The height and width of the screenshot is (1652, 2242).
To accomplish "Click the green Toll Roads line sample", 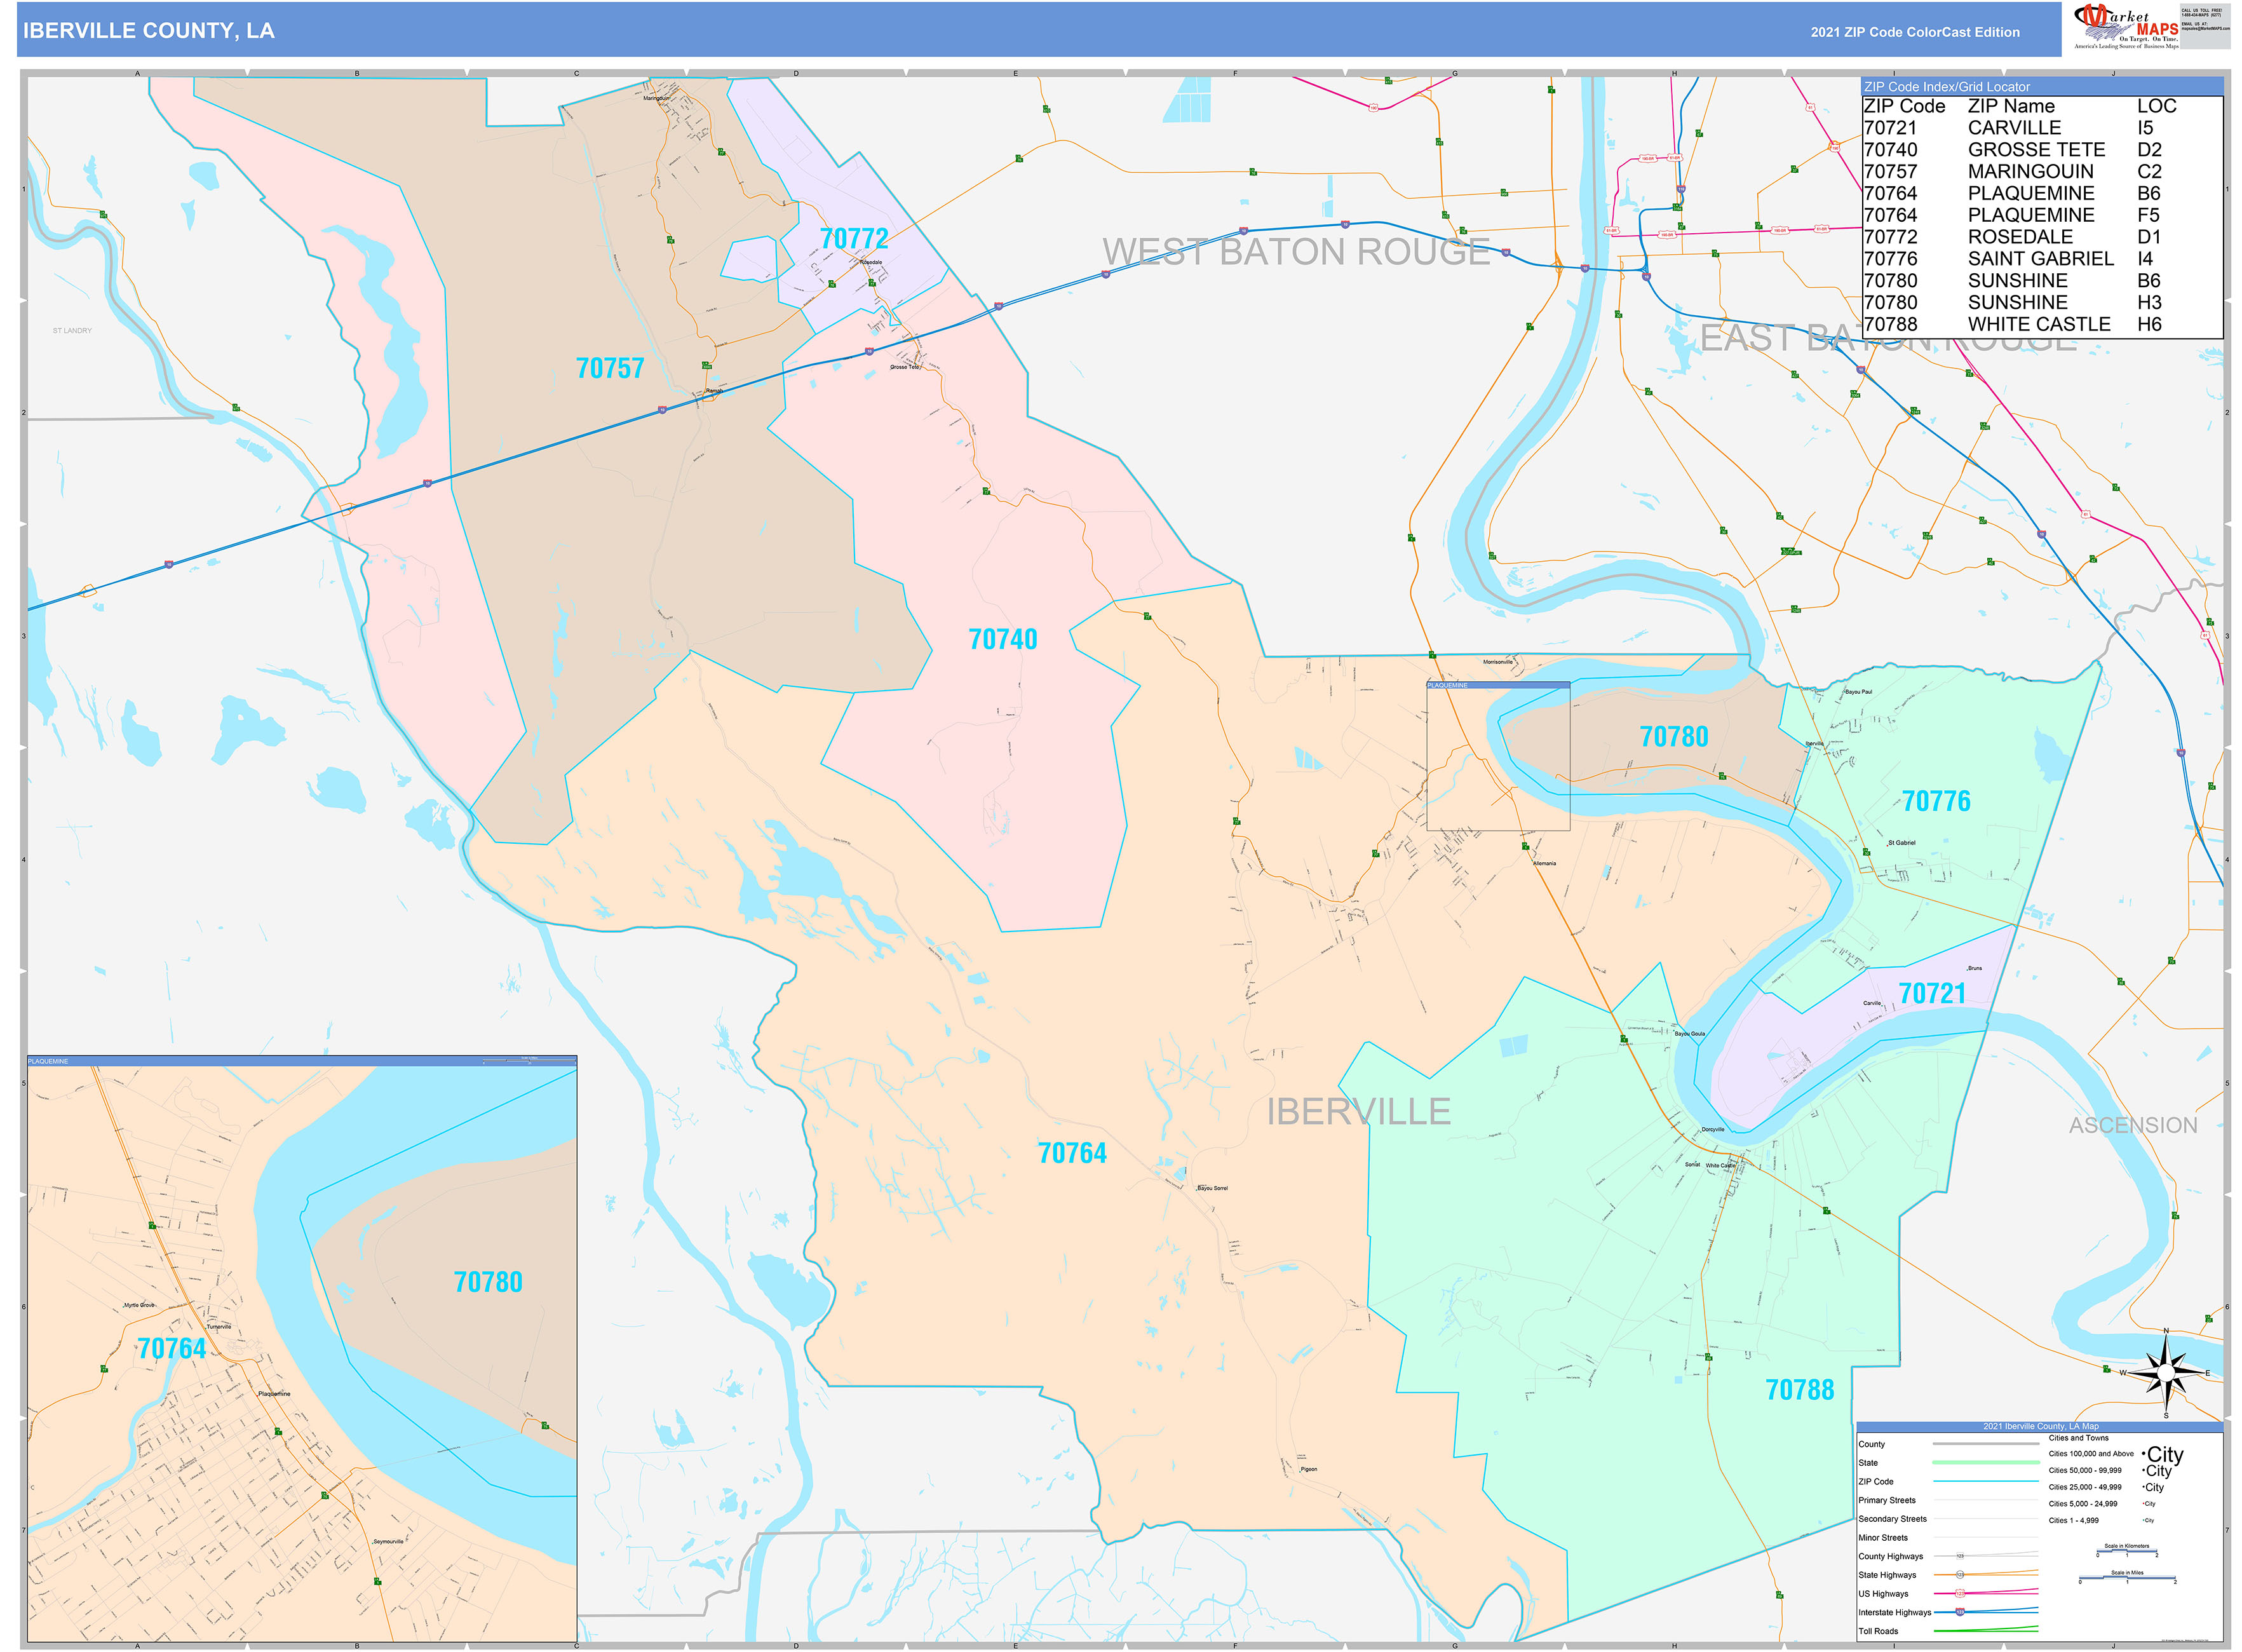I will point(1985,1630).
